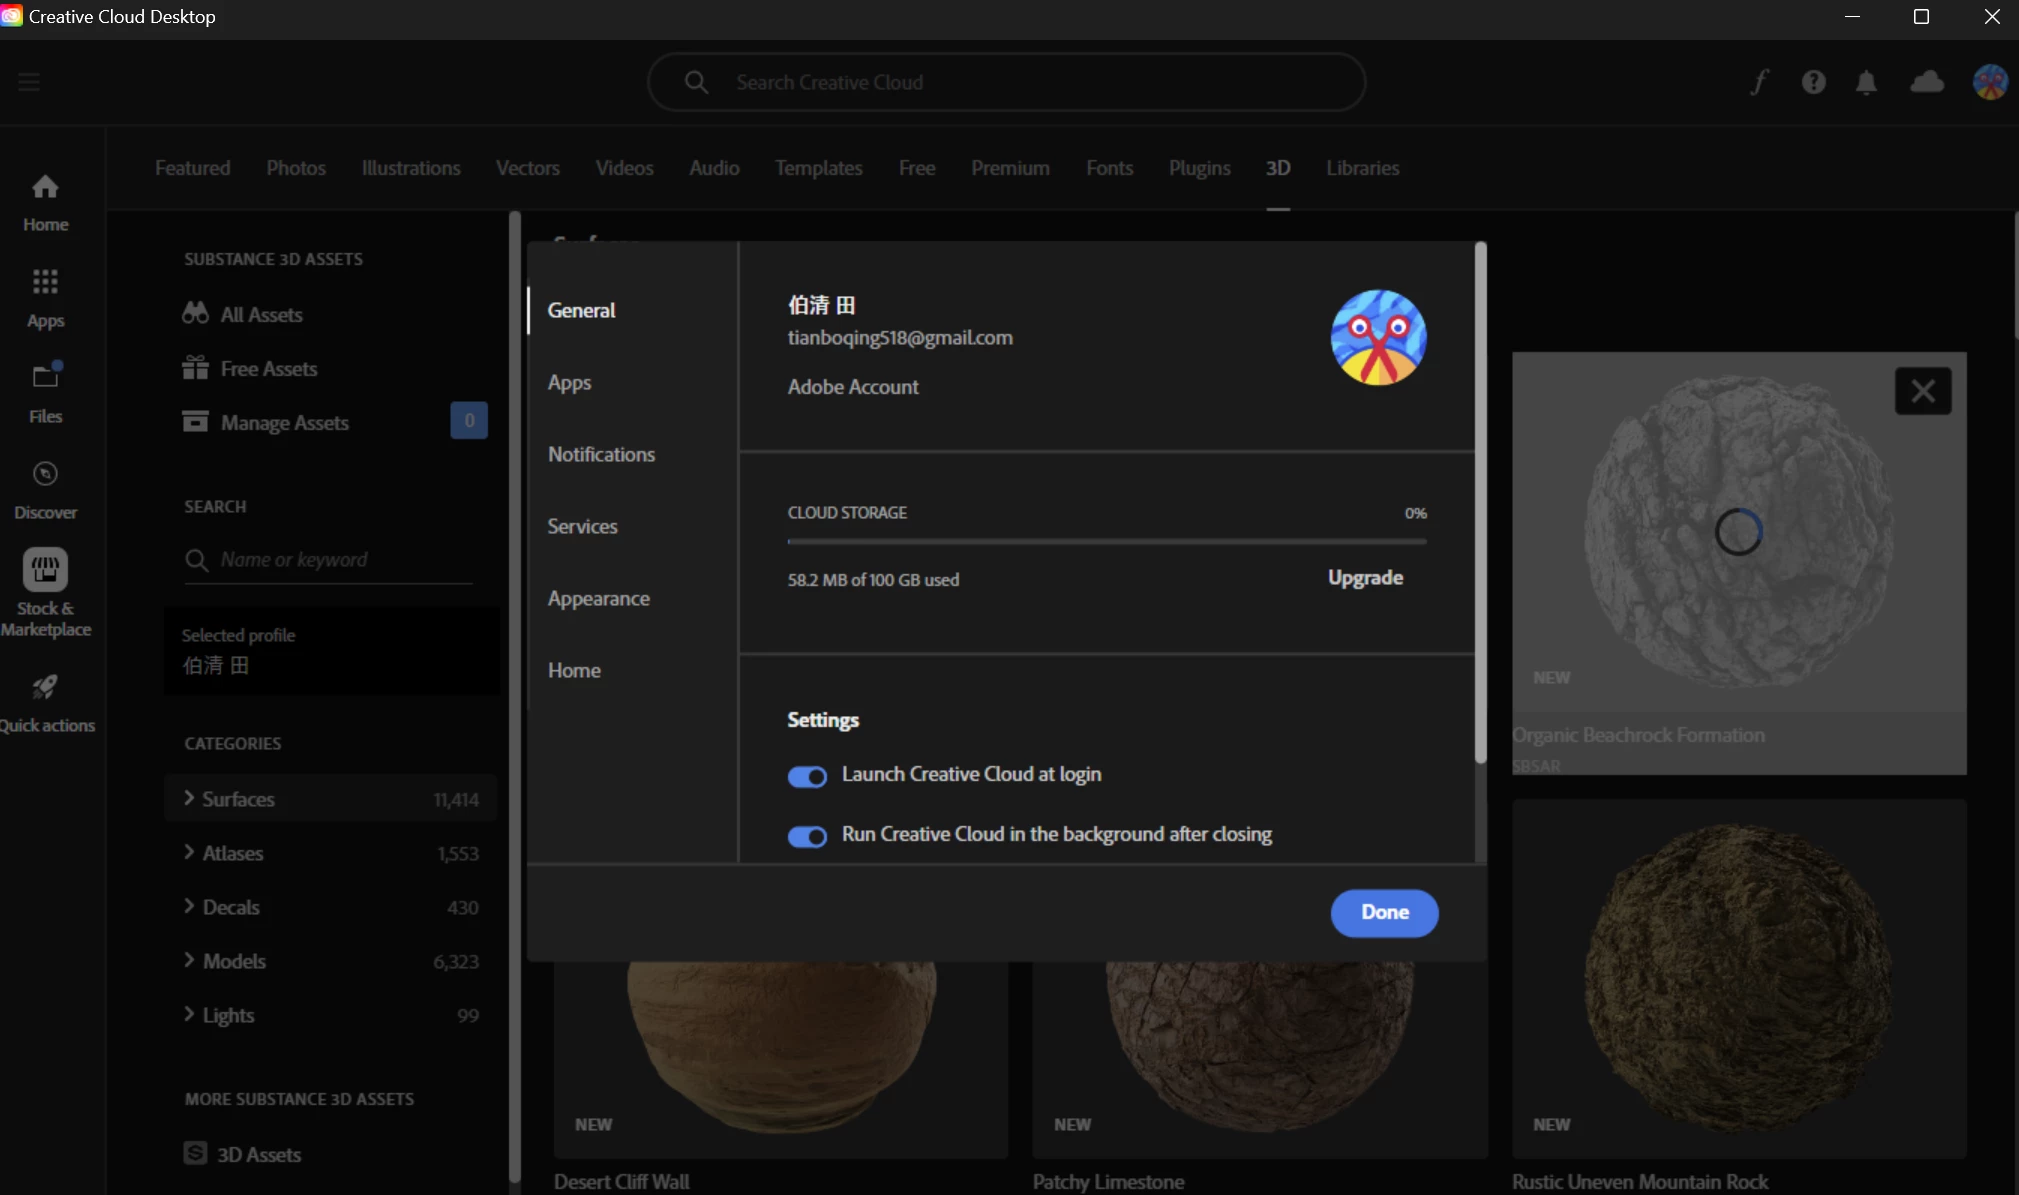Click the cloud storage usage bar
This screenshot has width=2019, height=1195.
pyautogui.click(x=1106, y=541)
